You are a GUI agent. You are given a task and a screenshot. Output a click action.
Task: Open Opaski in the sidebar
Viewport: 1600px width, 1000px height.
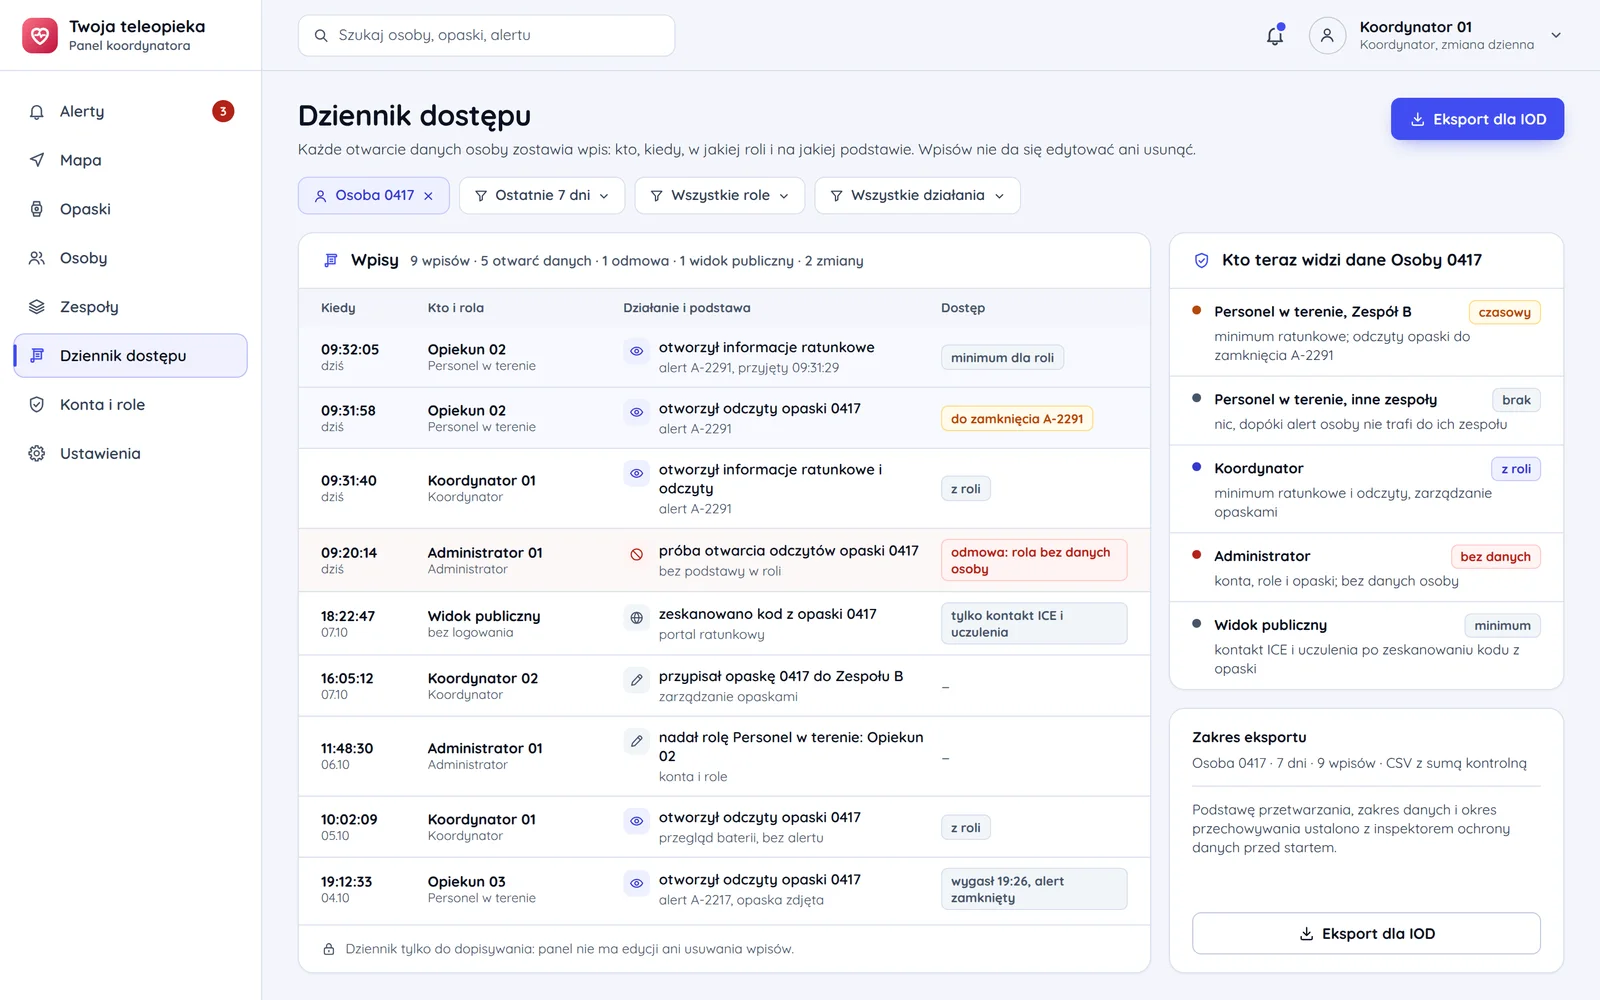point(130,209)
